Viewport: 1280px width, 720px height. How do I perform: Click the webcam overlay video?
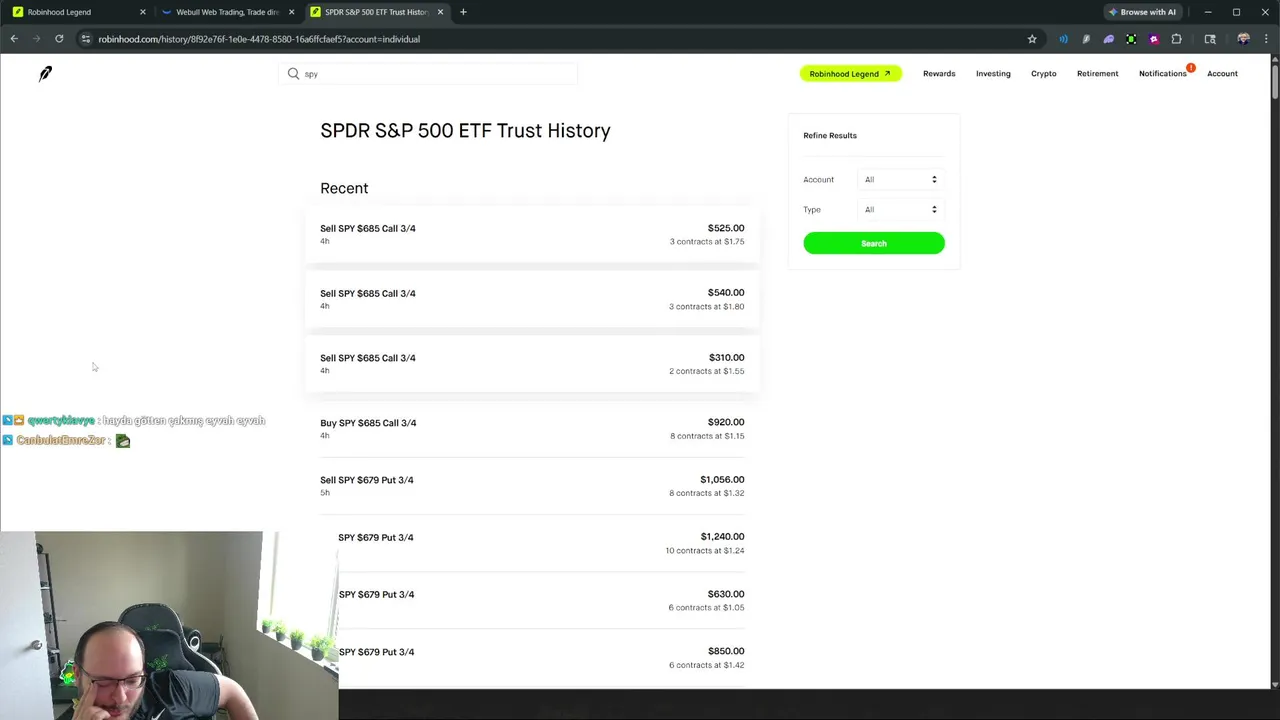[169, 625]
